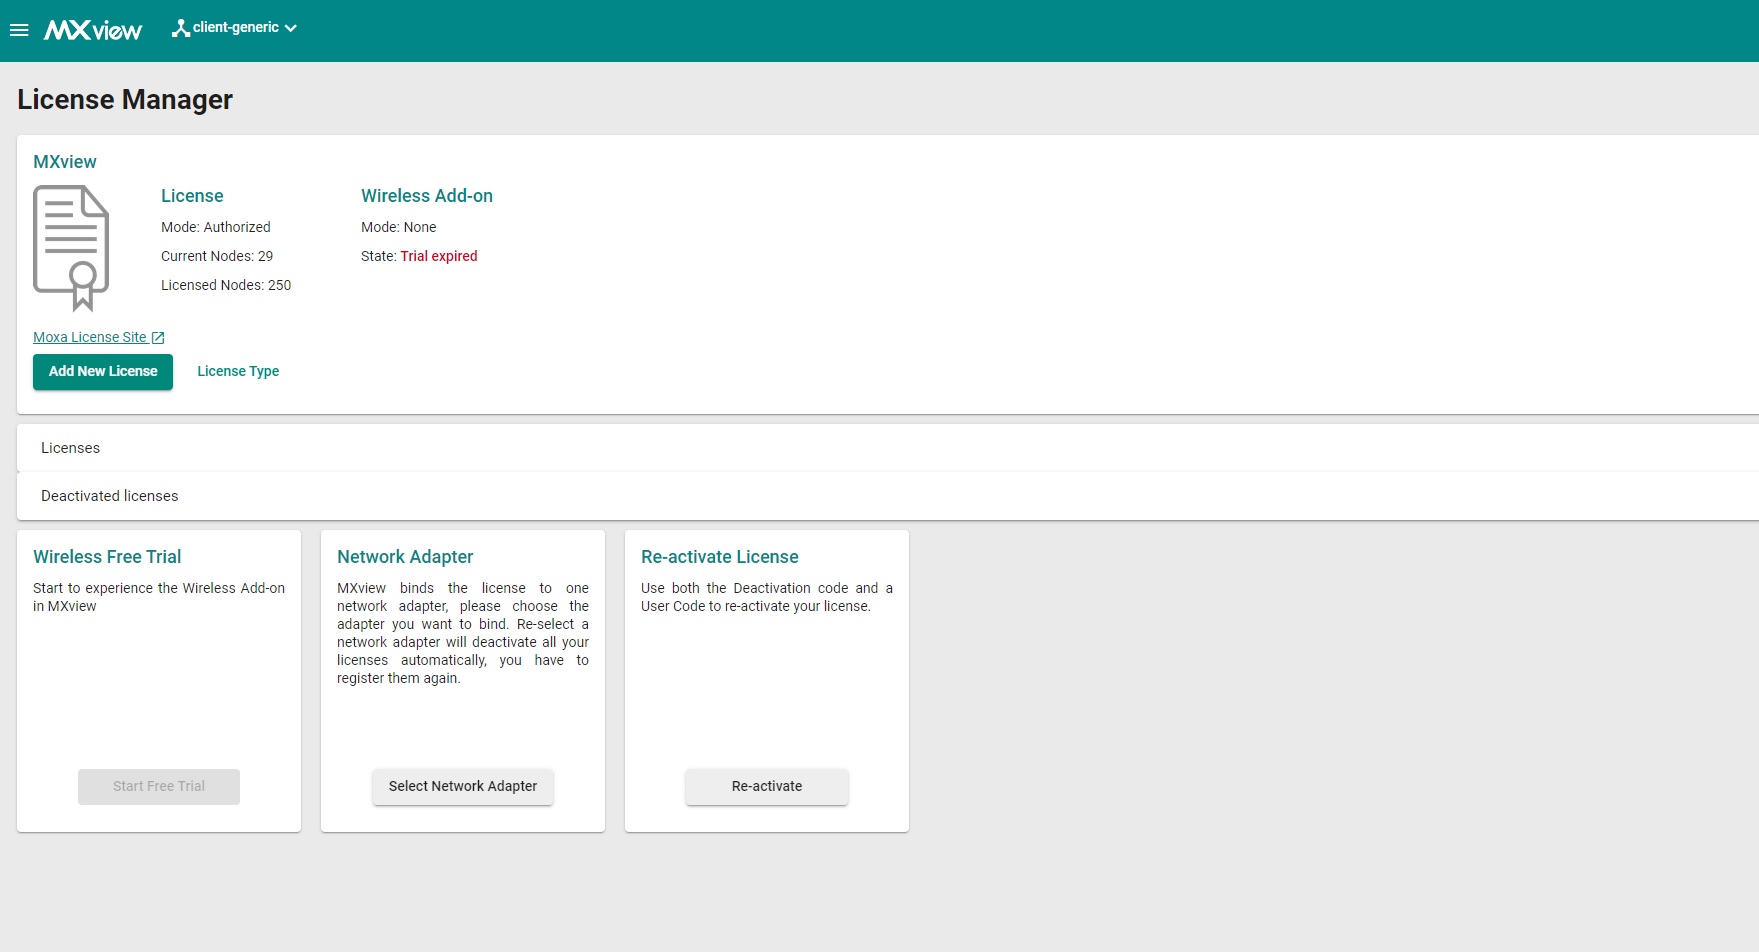Open the Moxa License Site link
The image size is (1759, 952).
click(x=90, y=337)
